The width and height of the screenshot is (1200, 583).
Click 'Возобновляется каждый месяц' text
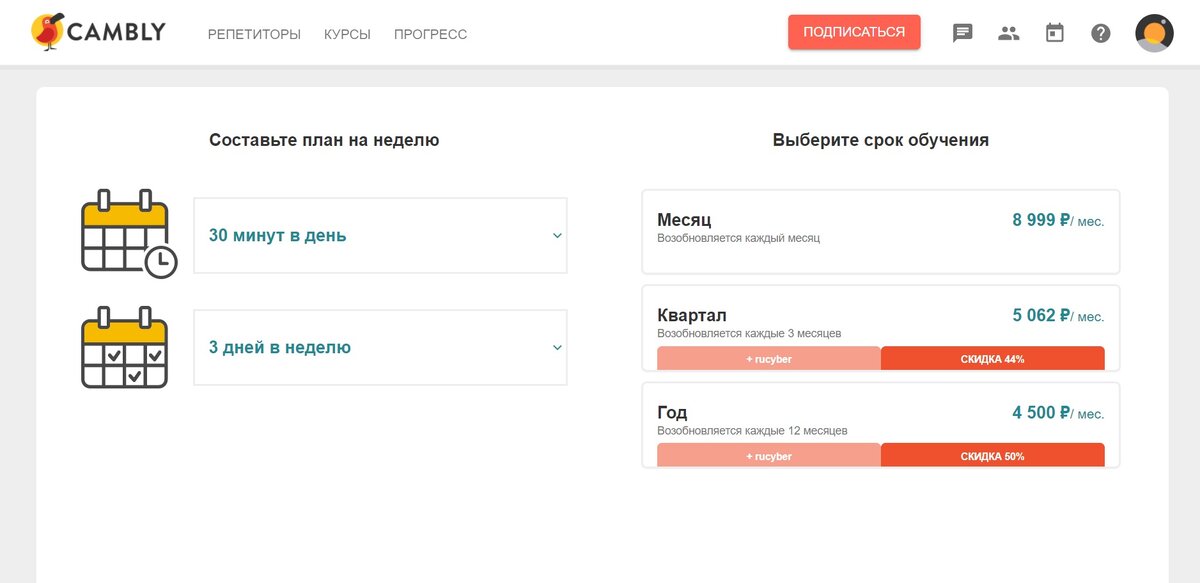coord(738,238)
